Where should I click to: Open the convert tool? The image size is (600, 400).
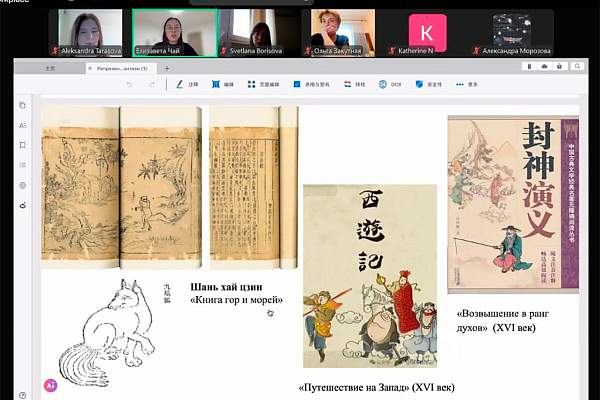click(x=354, y=84)
